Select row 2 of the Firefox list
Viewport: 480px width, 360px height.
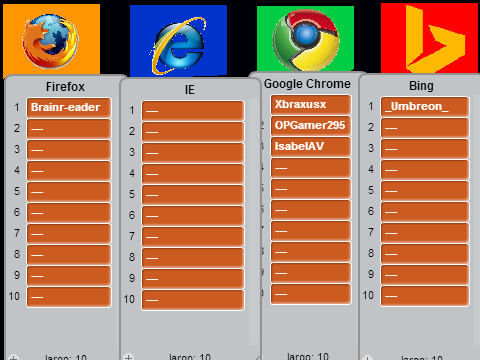point(69,128)
